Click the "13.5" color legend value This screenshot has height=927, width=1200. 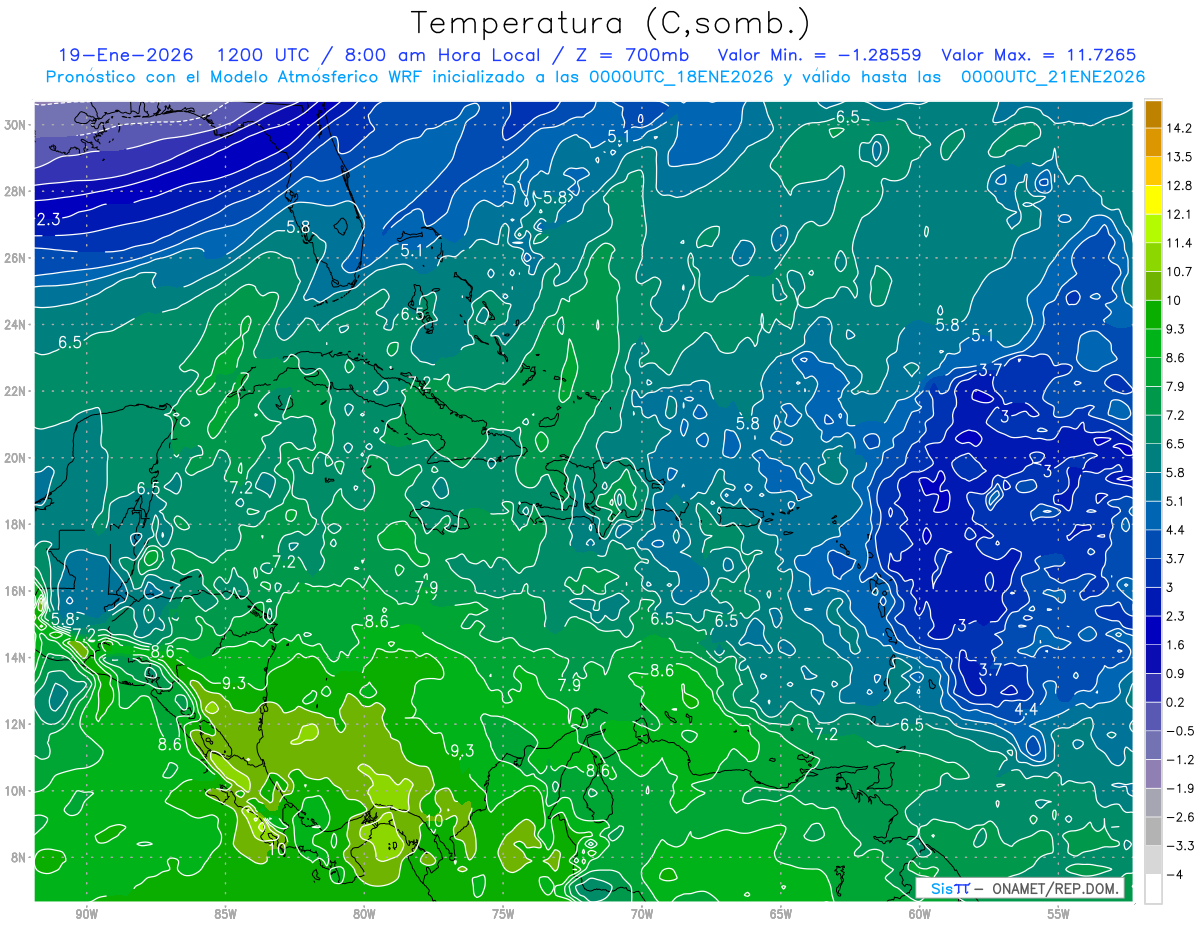pos(1178,157)
